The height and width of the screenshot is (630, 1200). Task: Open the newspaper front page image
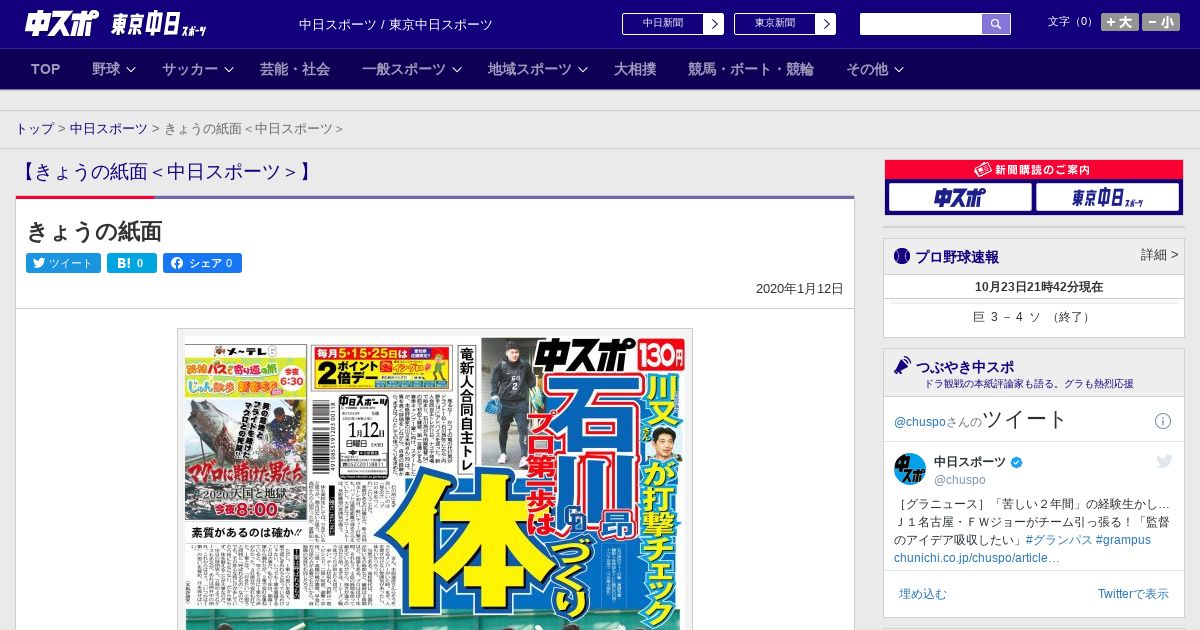[x=435, y=480]
